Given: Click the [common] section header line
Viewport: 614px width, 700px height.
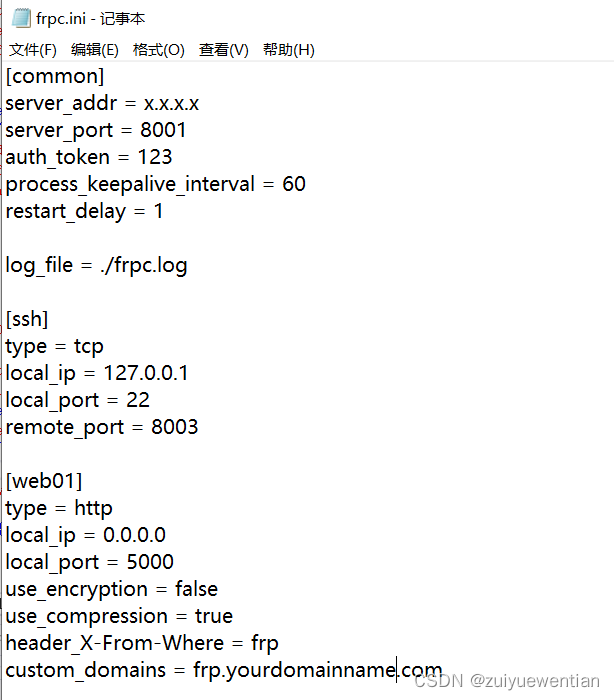Looking at the screenshot, I should pyautogui.click(x=55, y=76).
